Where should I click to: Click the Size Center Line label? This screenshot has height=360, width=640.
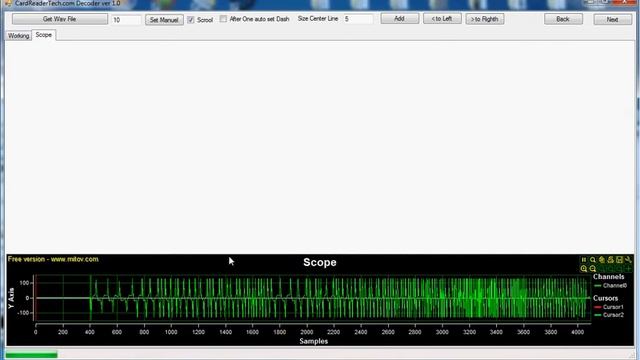[318, 19]
